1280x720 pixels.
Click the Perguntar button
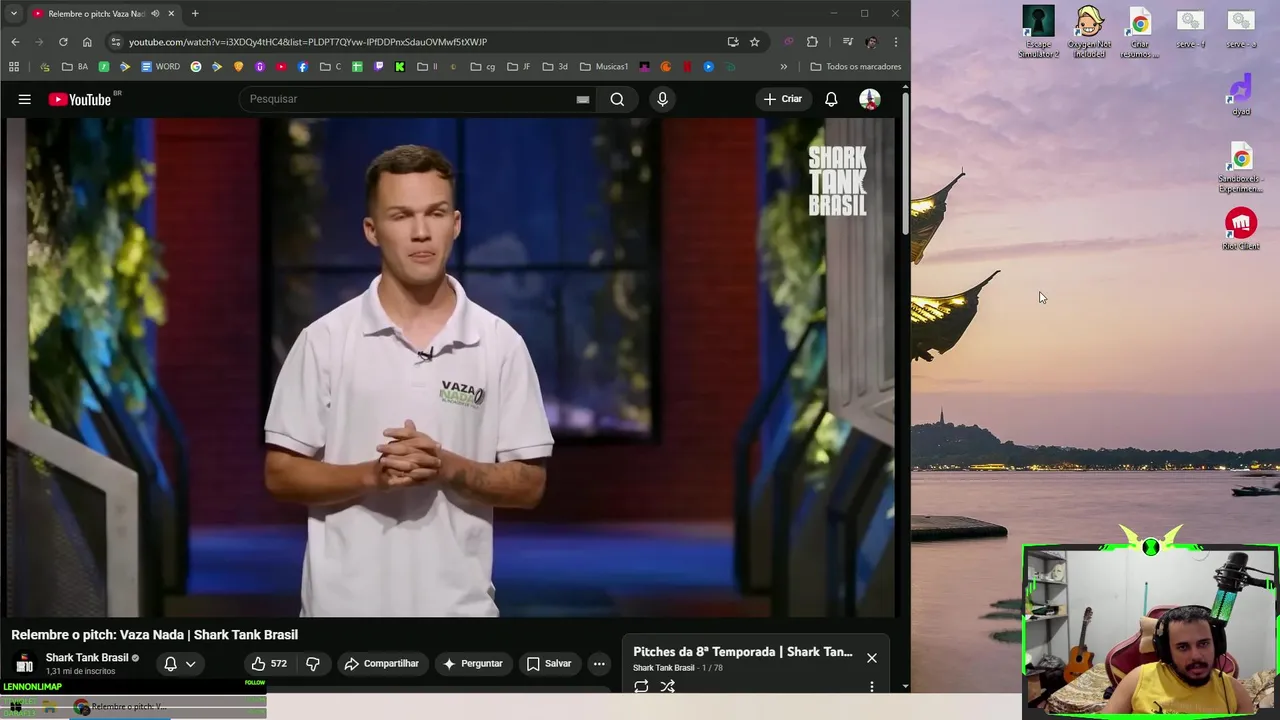click(x=472, y=663)
